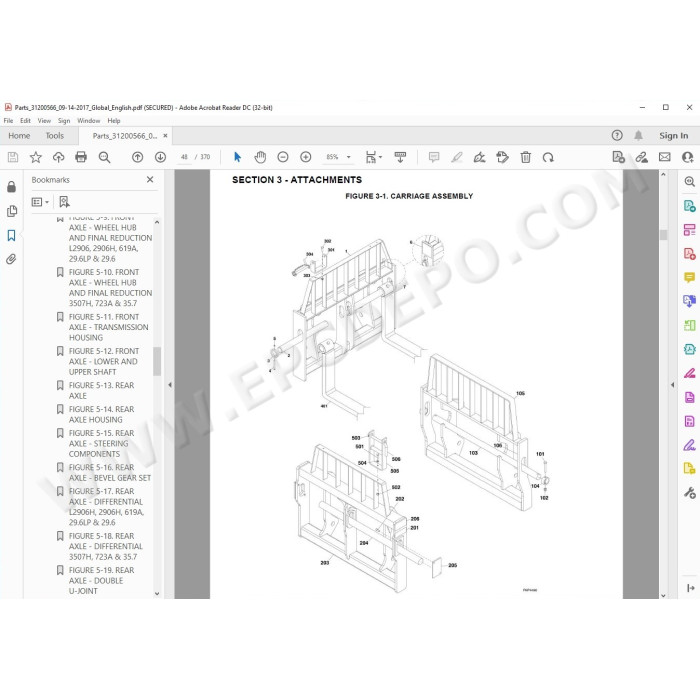Image resolution: width=700 pixels, height=700 pixels.
Task: Open the Edit menu
Action: [25, 121]
